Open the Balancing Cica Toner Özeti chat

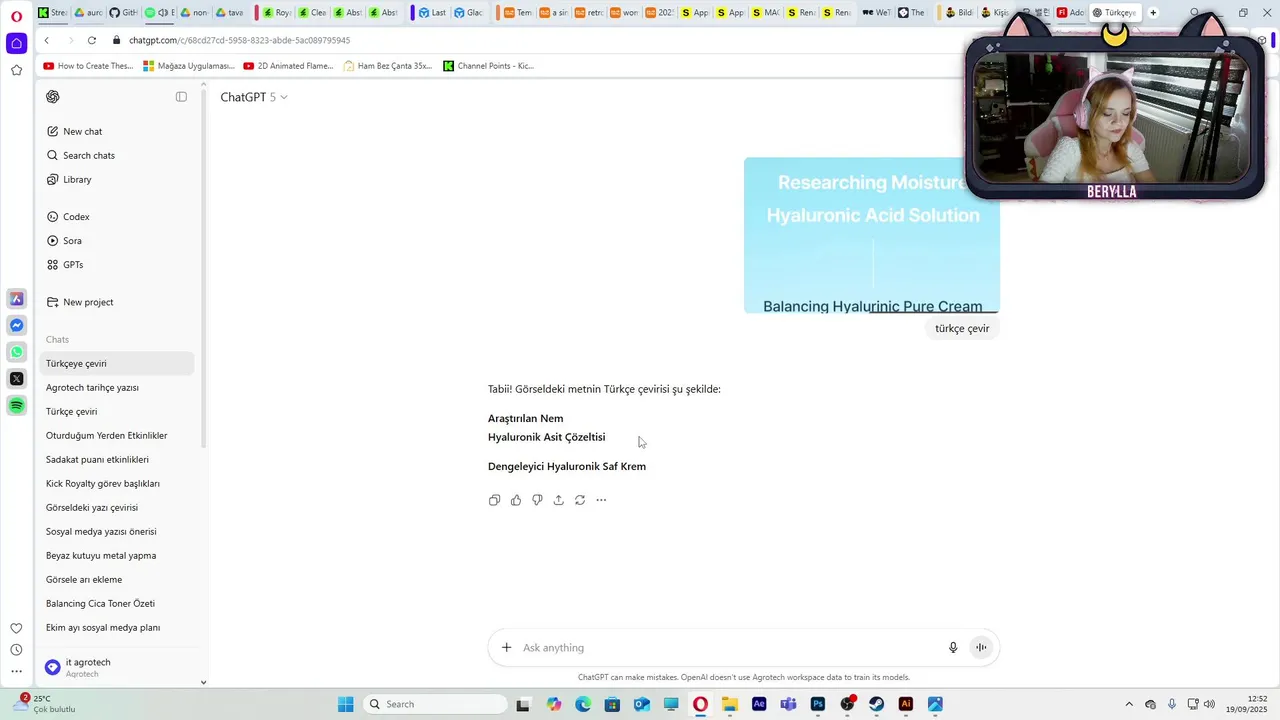pyautogui.click(x=117, y=604)
